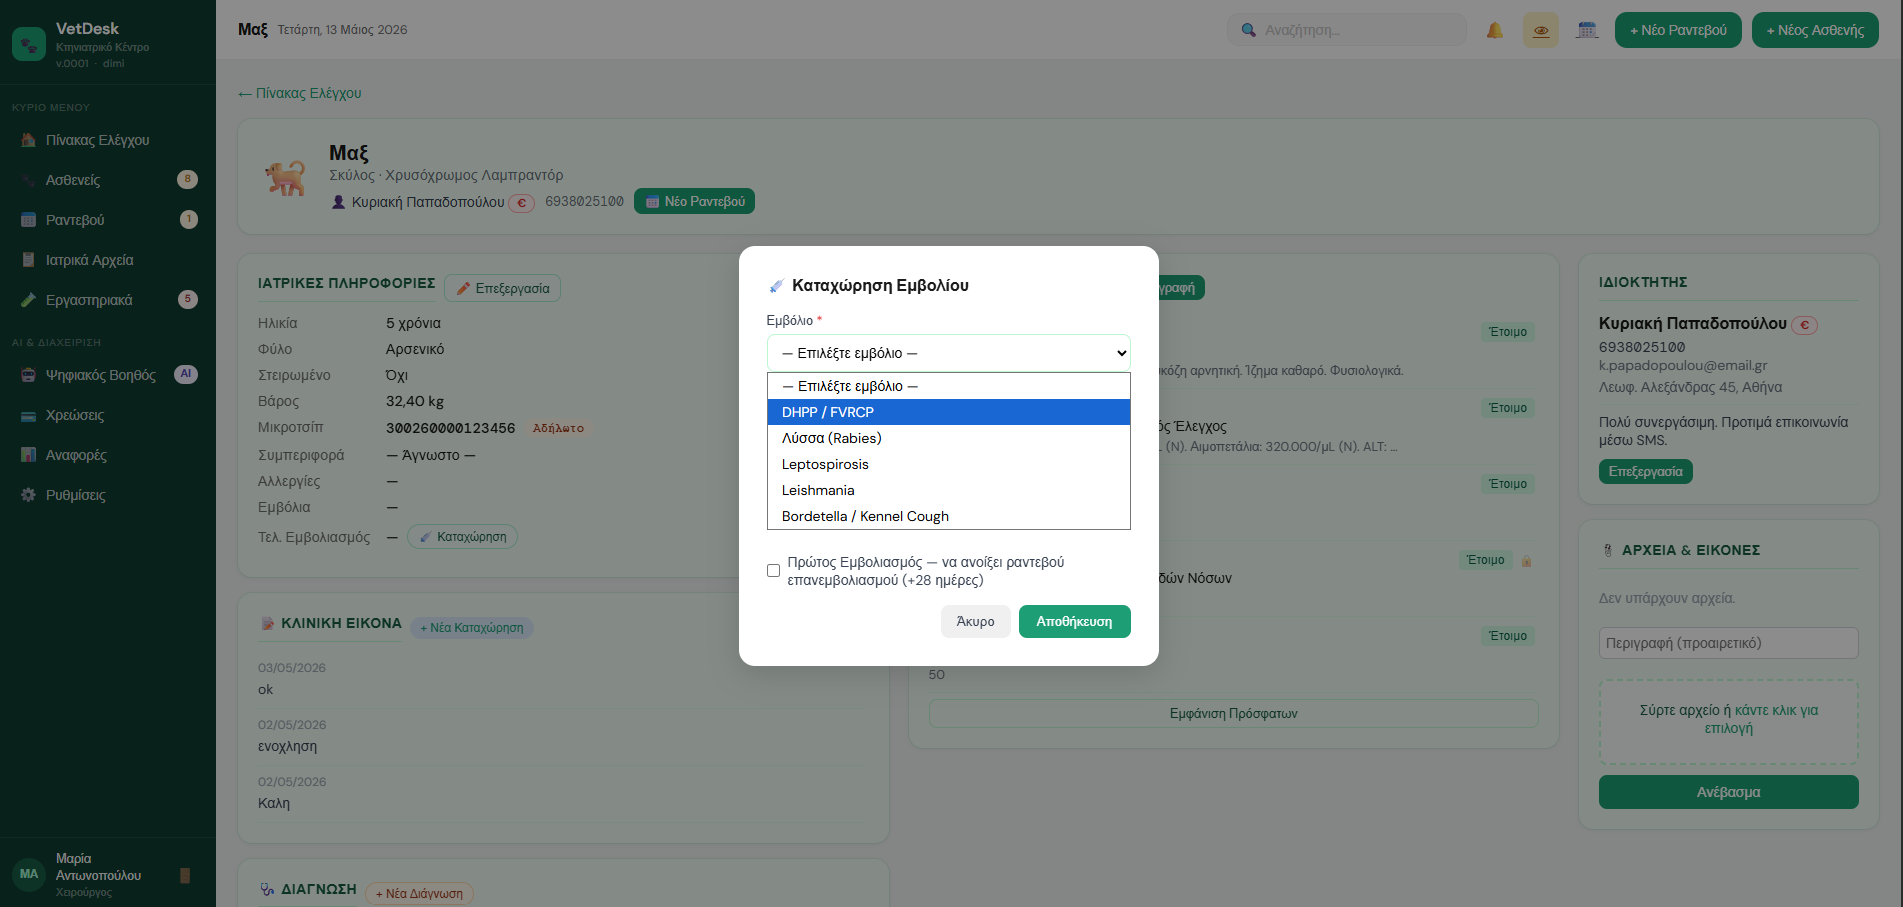The width and height of the screenshot is (1903, 907).
Task: Tick the Πρώτος Εμβολιασμός checkbox
Action: point(773,571)
